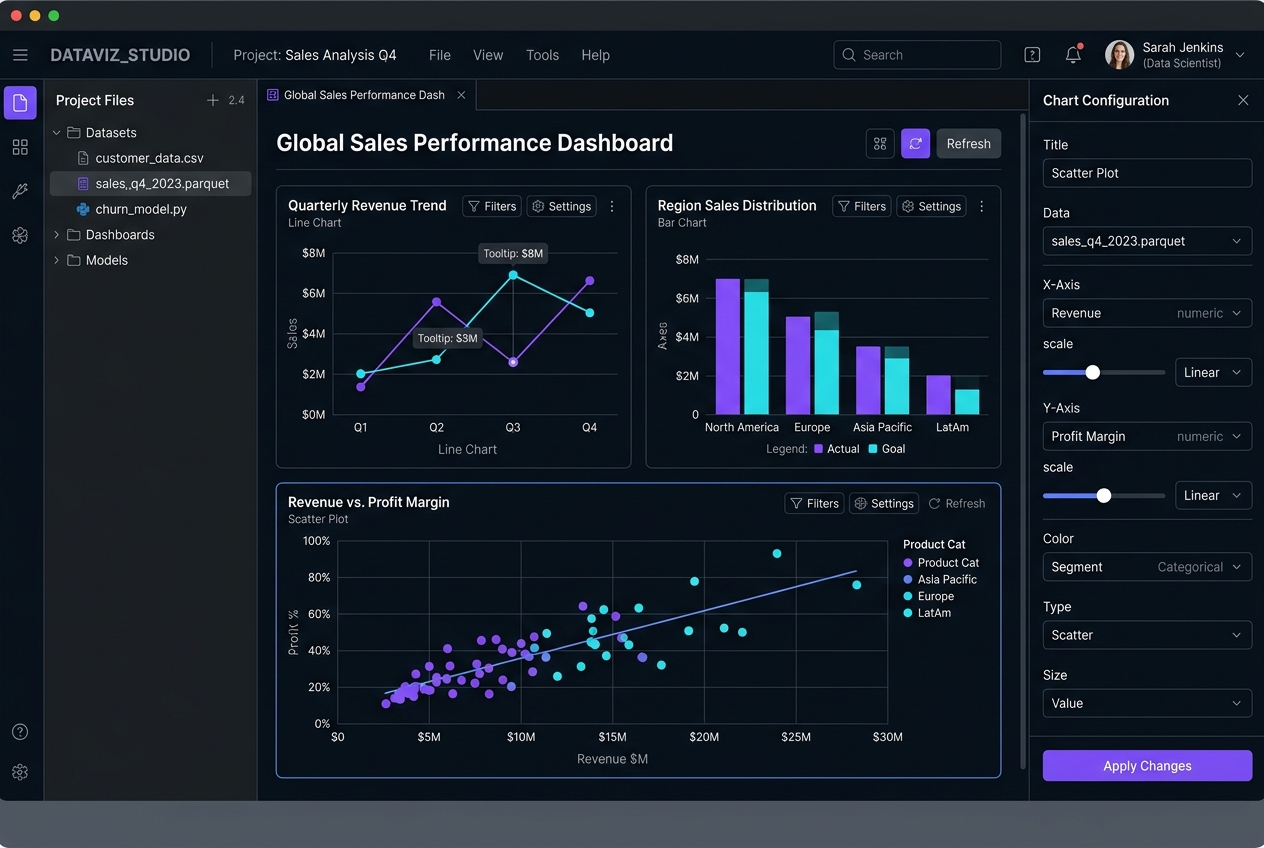Click the Datasets folder icon
This screenshot has width=1264, height=848.
[x=73, y=132]
